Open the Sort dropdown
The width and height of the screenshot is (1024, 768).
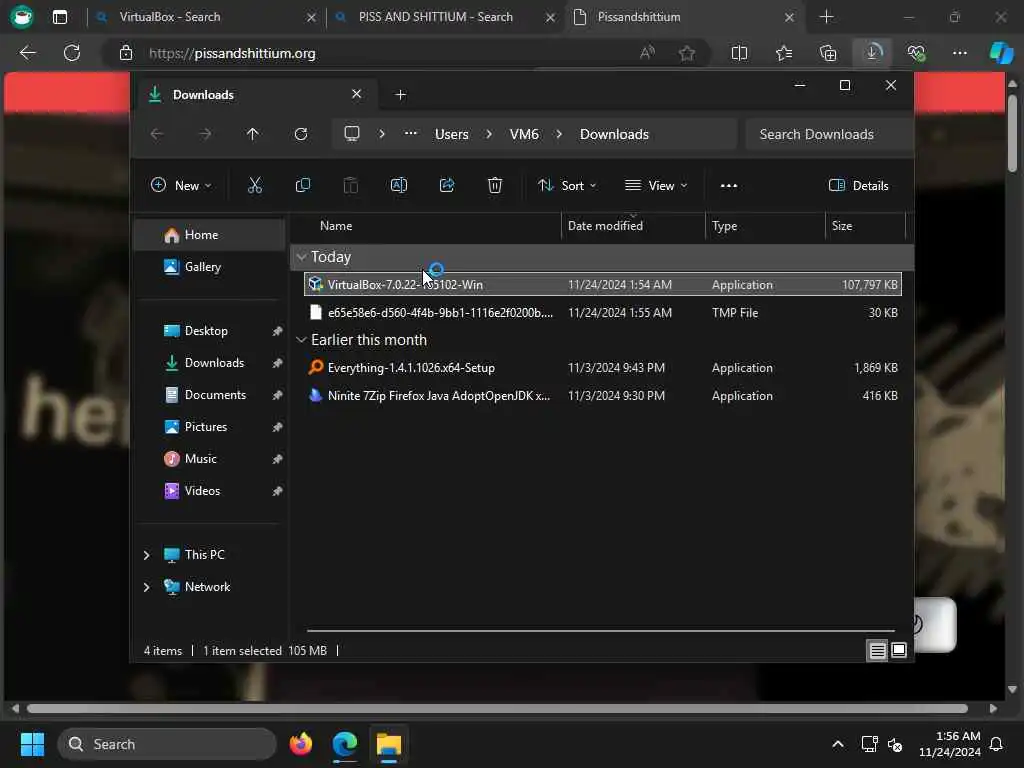click(x=567, y=185)
